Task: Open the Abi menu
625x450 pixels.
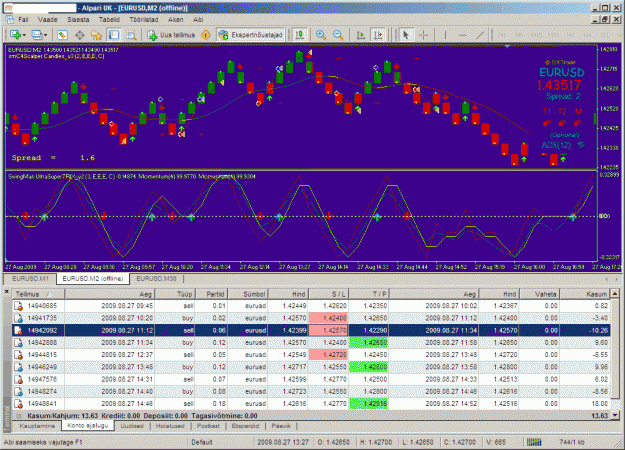Action: tap(198, 19)
